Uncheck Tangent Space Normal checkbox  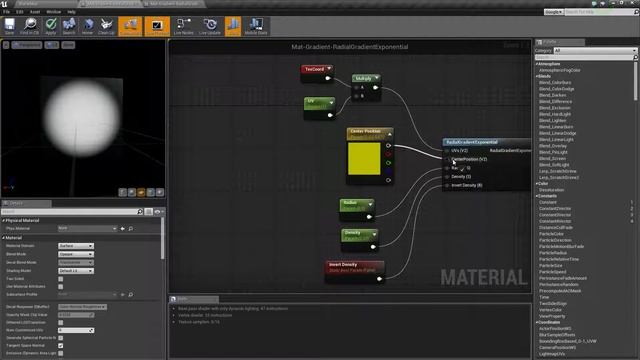coord(61,346)
